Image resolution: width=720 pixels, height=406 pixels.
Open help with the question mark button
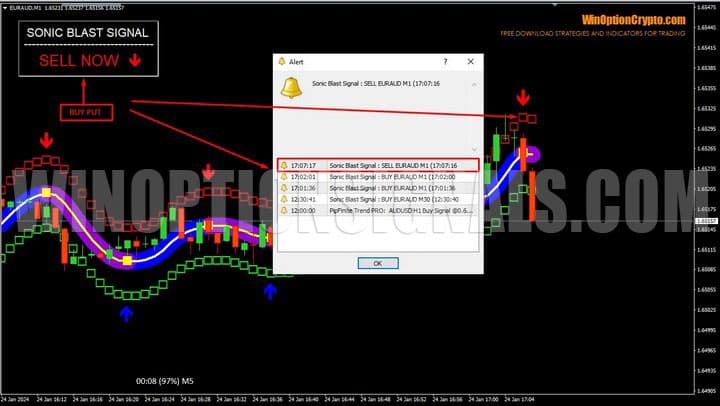tap(446, 61)
